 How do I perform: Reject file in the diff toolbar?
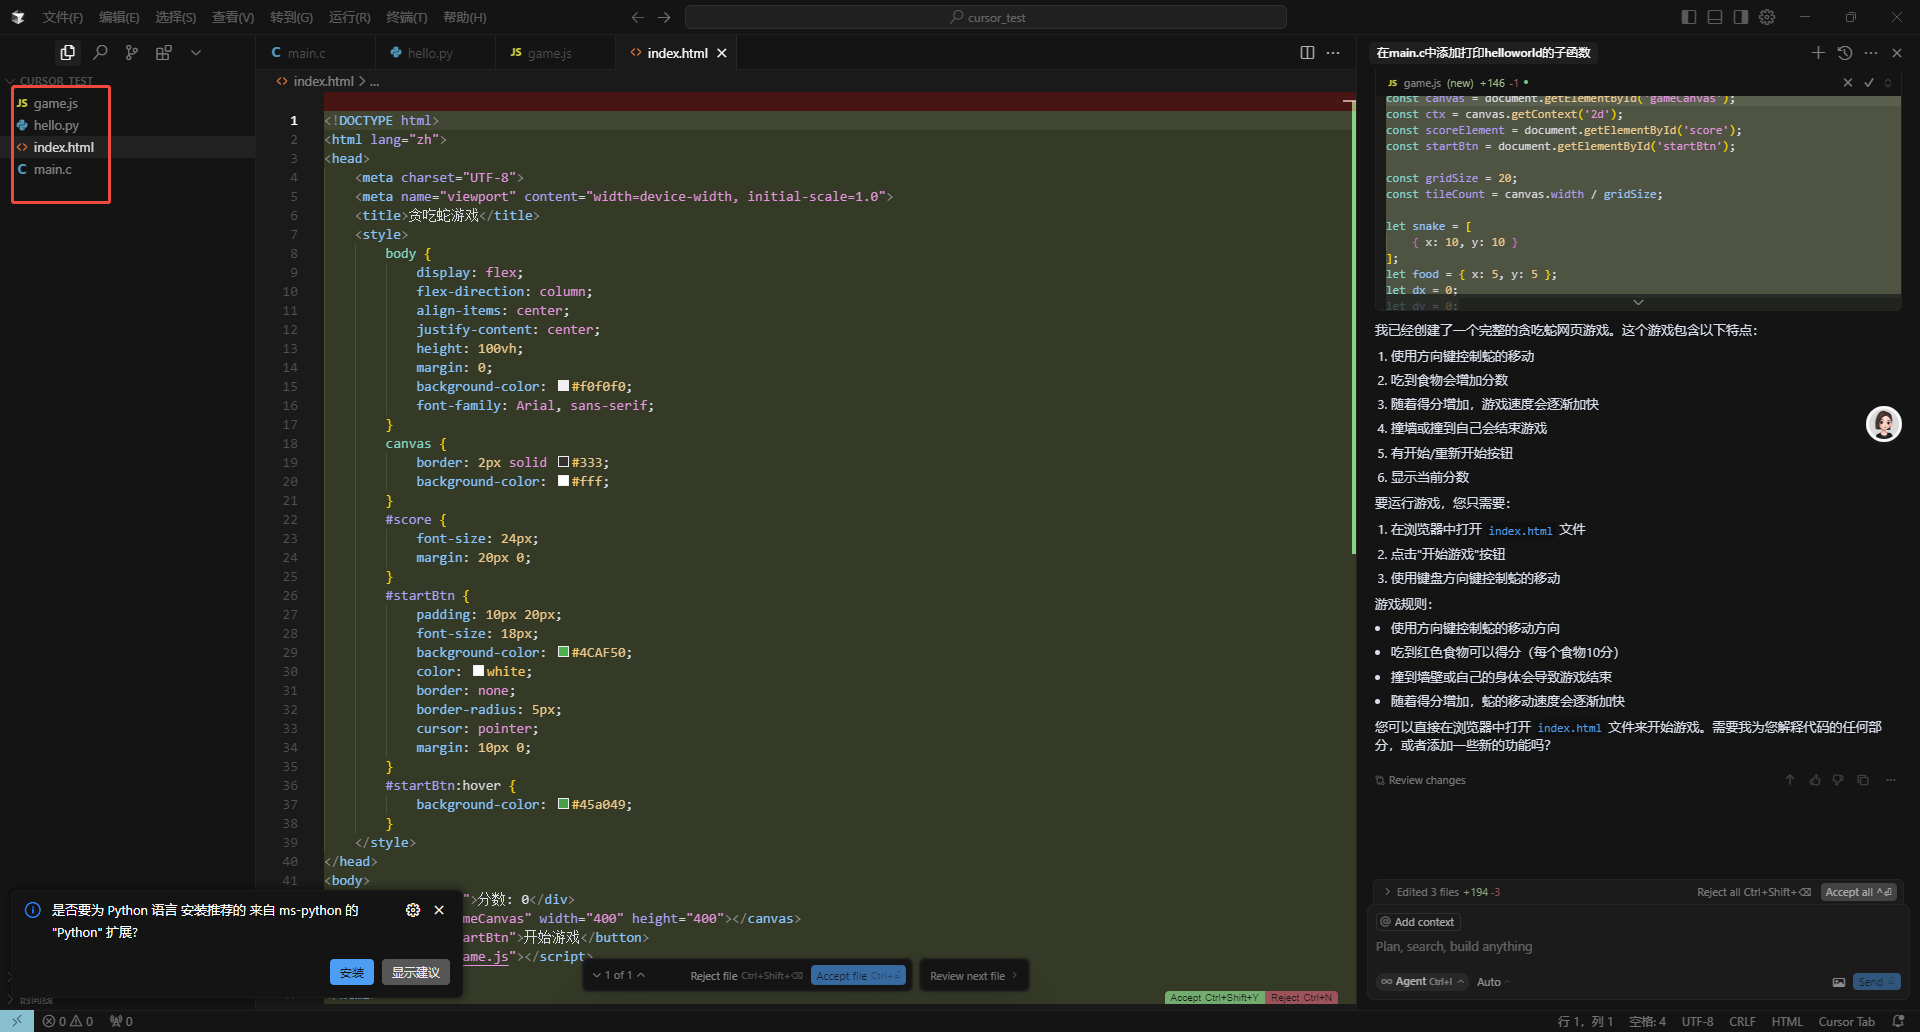[x=746, y=976]
